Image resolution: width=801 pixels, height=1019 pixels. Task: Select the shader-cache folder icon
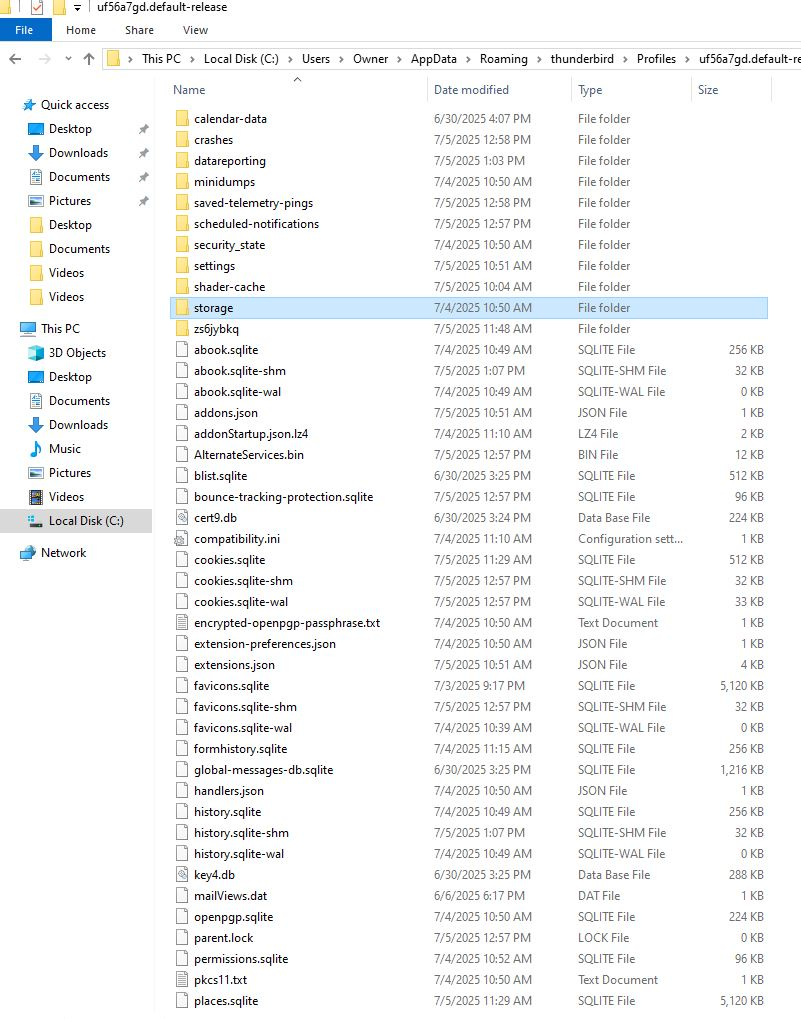[x=182, y=287]
